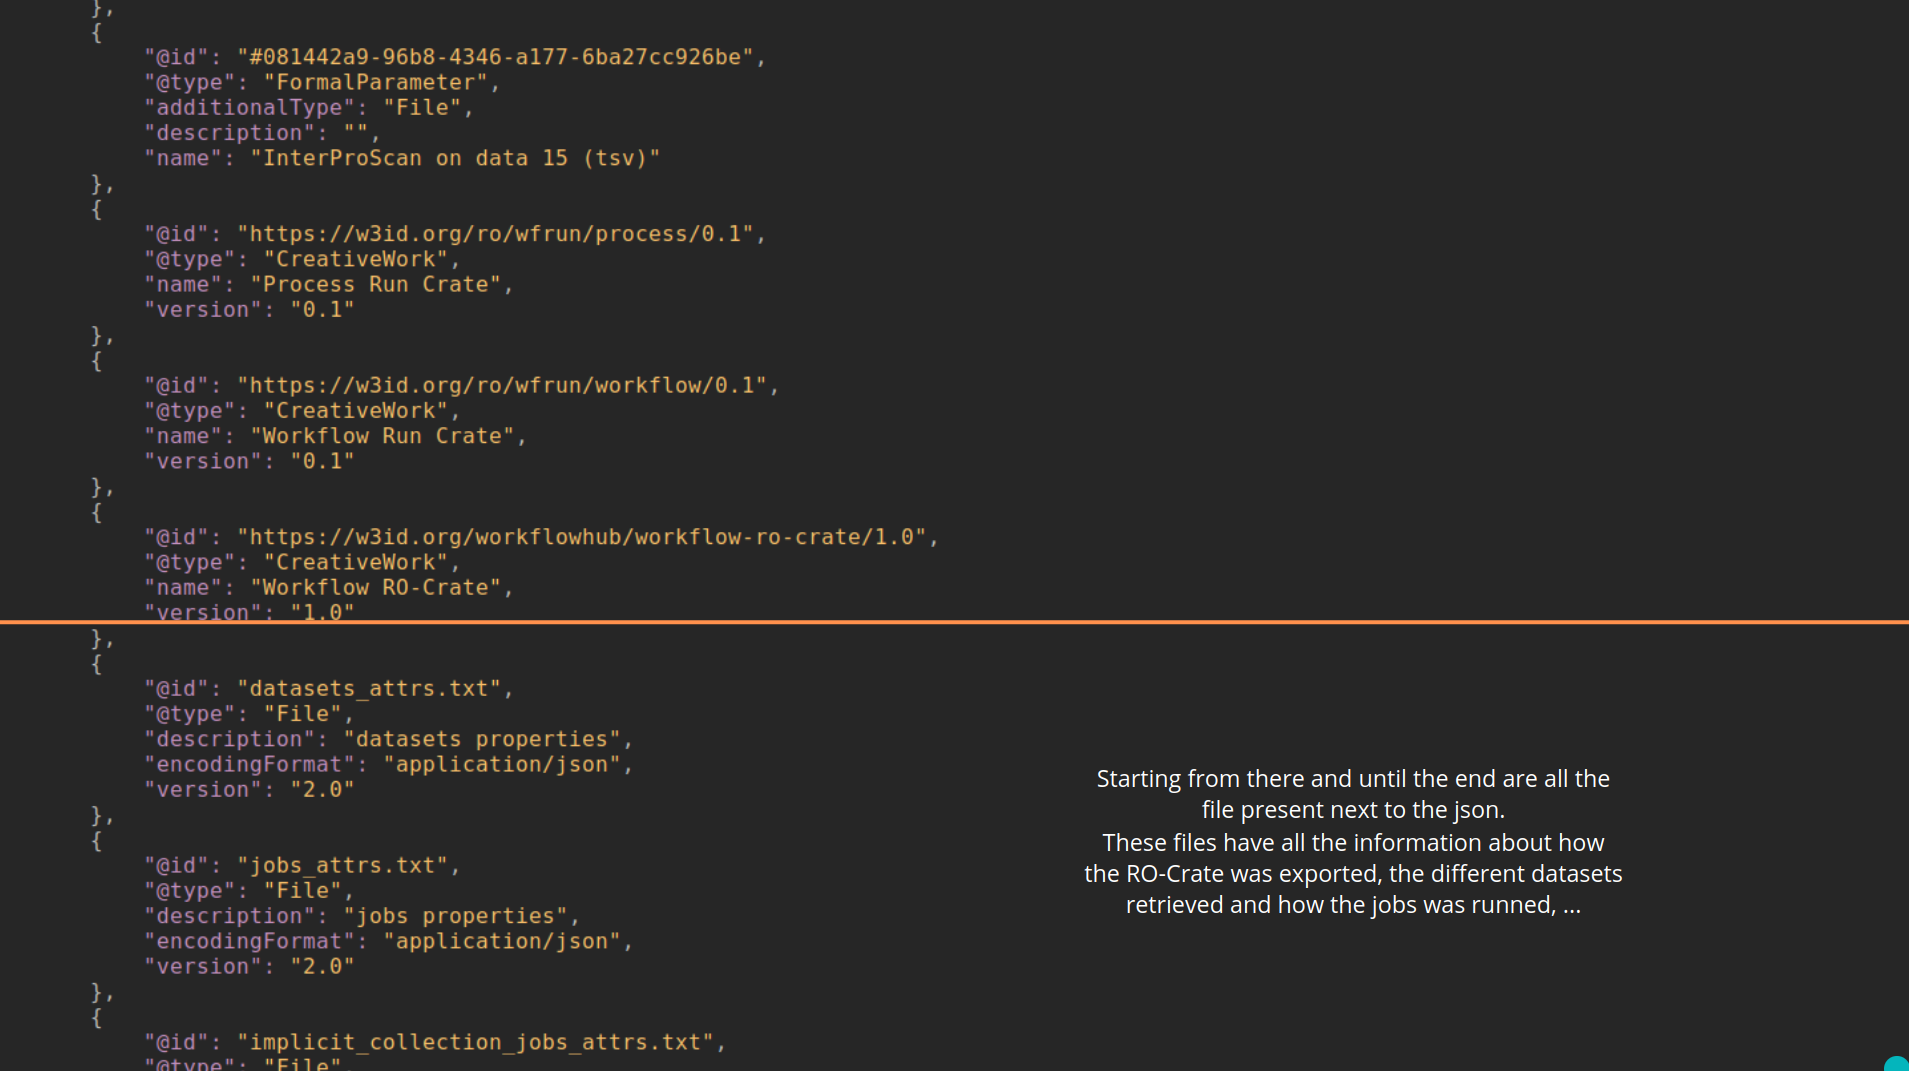Click the "InterProScan on data 15 (tsv)" name
Screen dimensions: 1909x1071
tap(455, 158)
